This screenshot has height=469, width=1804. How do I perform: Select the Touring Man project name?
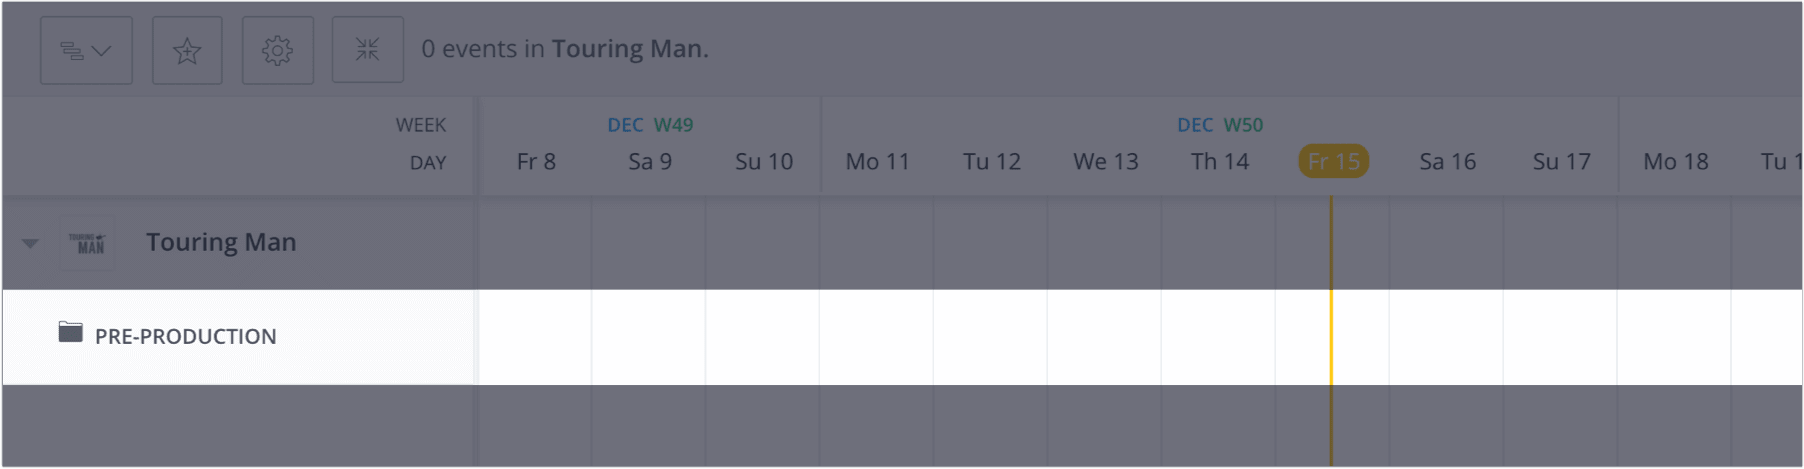pos(221,243)
